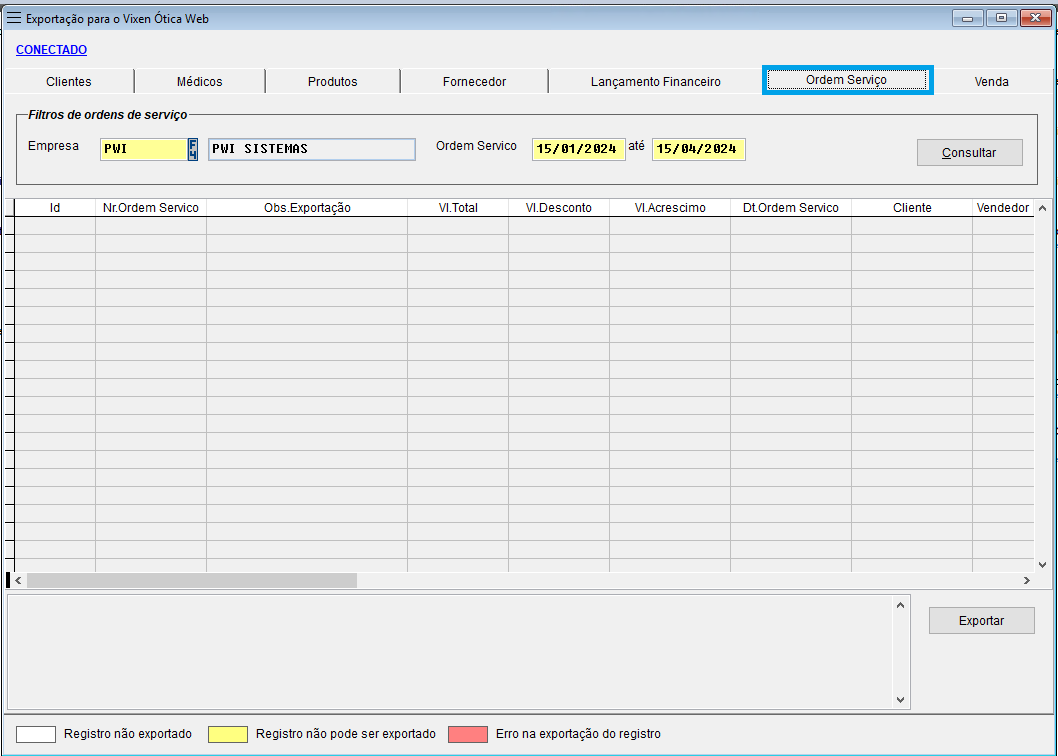Click the log box scroll down arrow
The width and height of the screenshot is (1058, 756).
click(900, 700)
